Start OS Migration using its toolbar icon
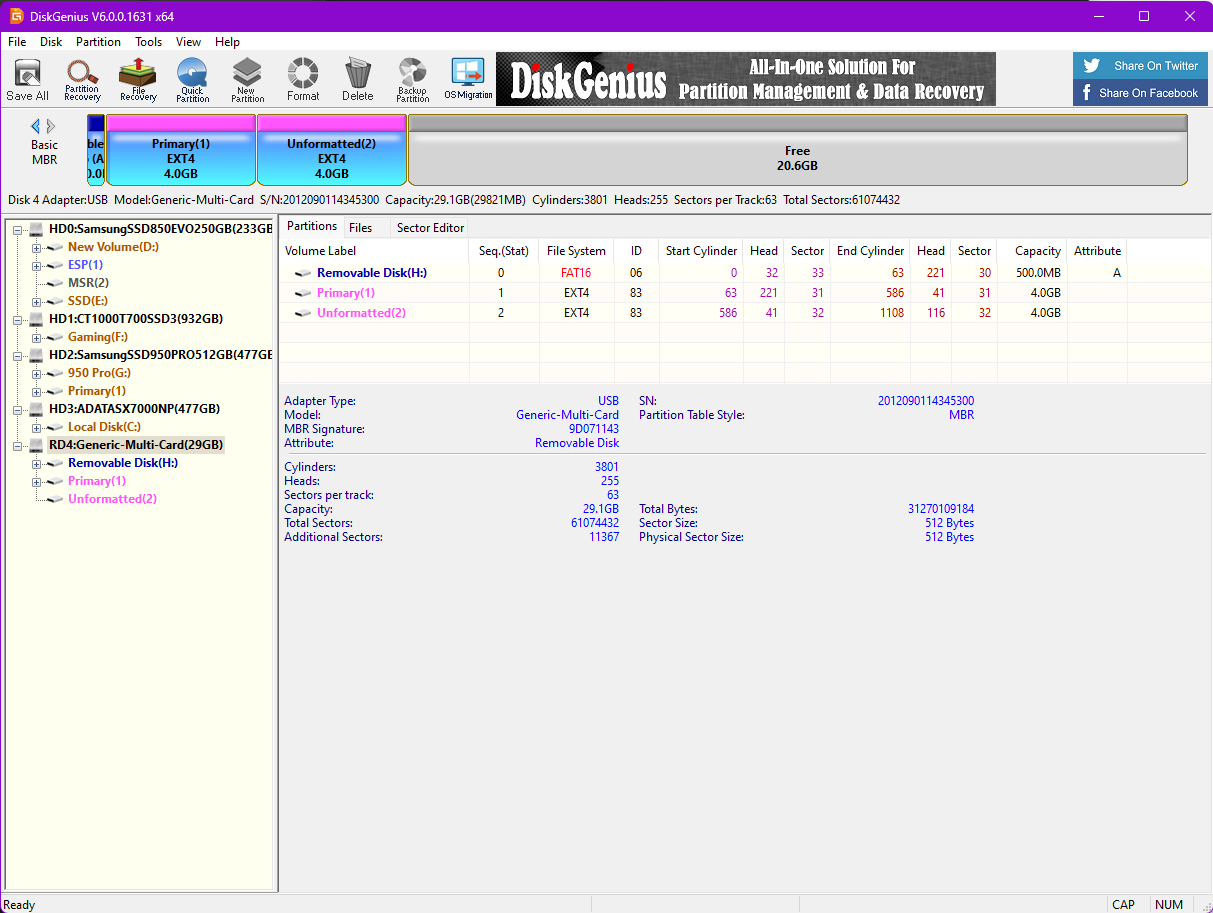 coord(466,79)
